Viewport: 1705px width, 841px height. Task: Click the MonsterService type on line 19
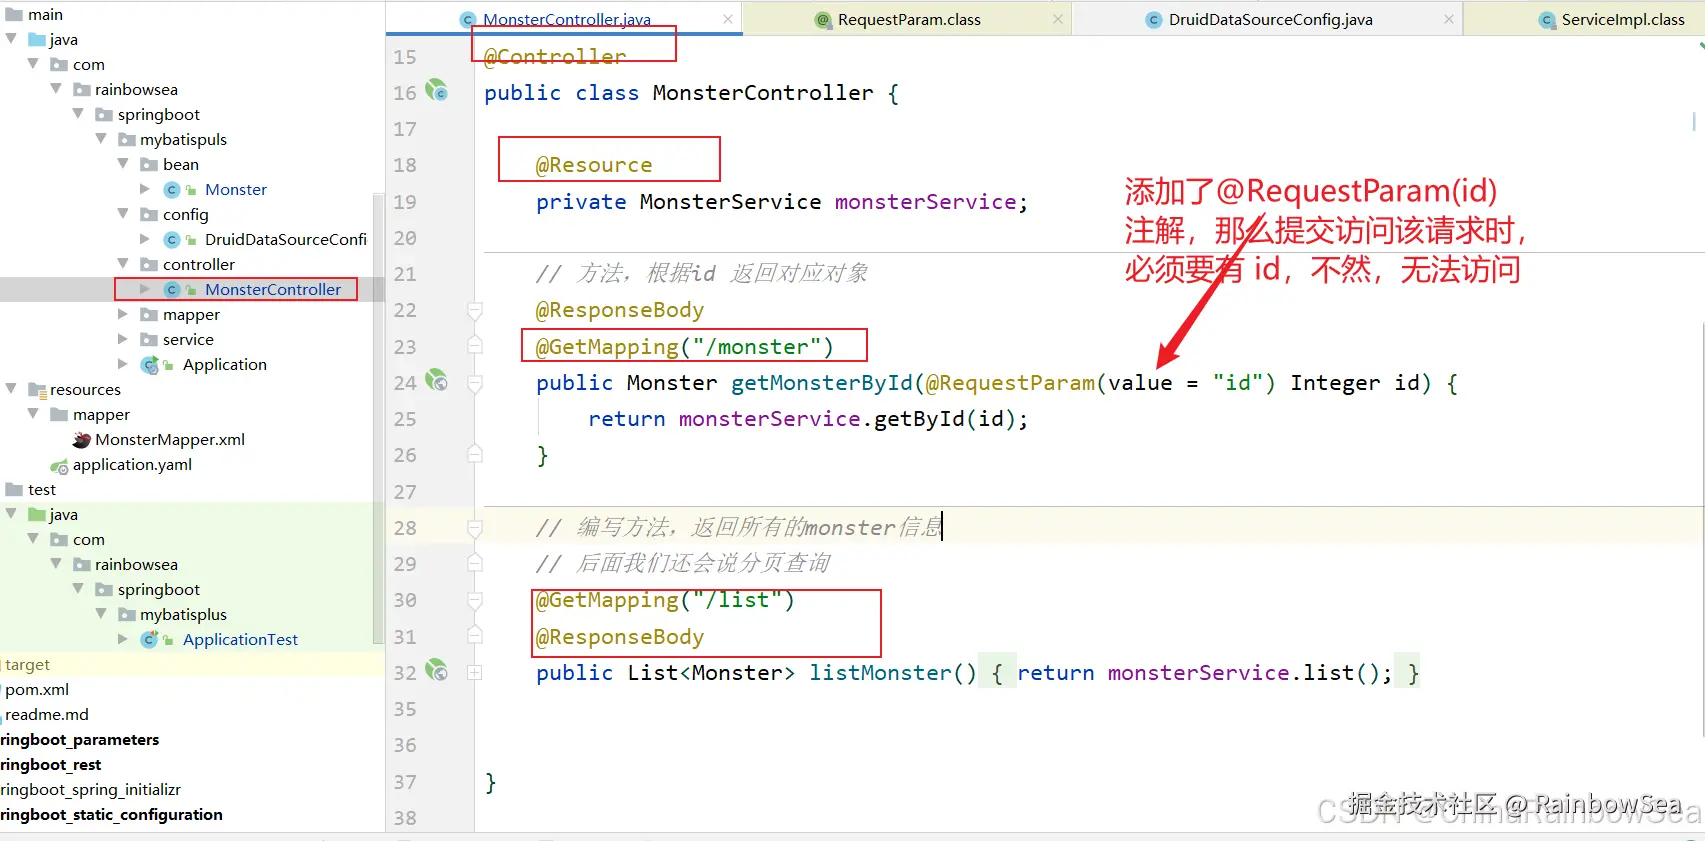click(x=730, y=202)
